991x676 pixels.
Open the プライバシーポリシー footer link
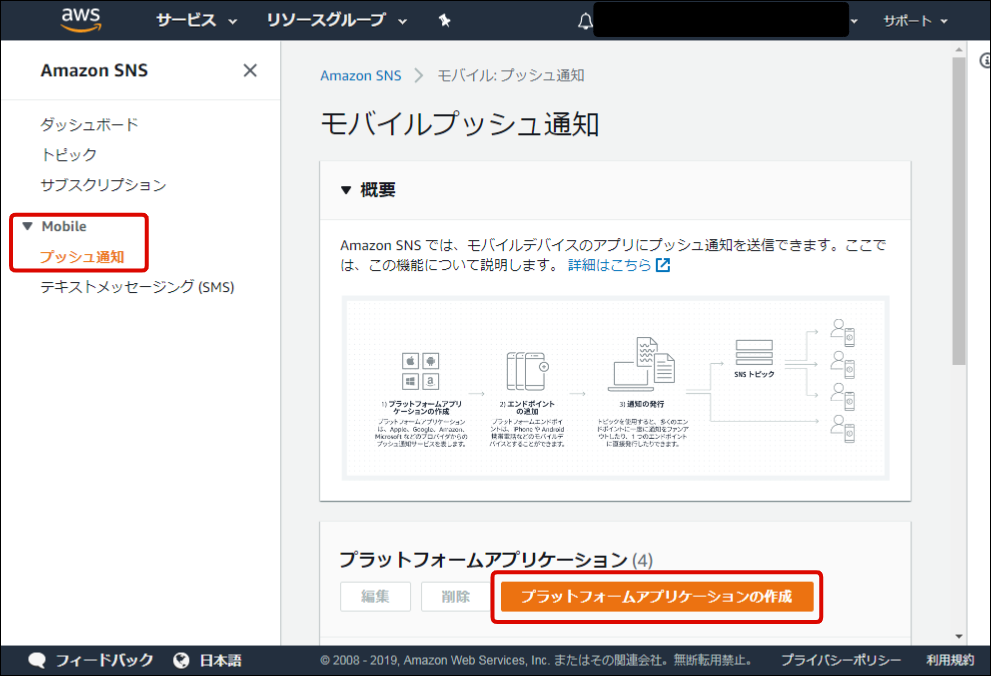point(840,660)
